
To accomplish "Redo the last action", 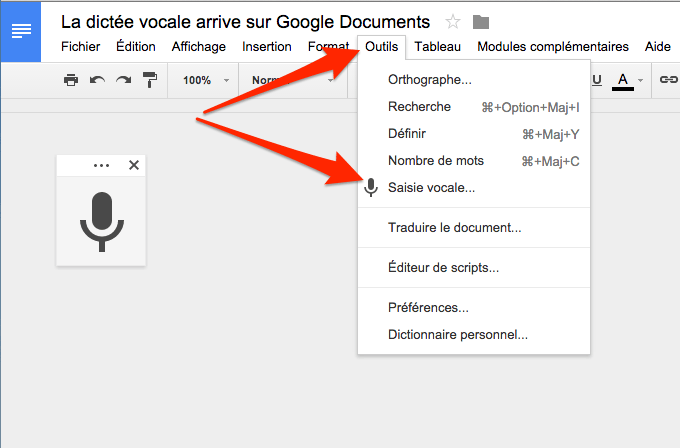I will pyautogui.click(x=124, y=80).
